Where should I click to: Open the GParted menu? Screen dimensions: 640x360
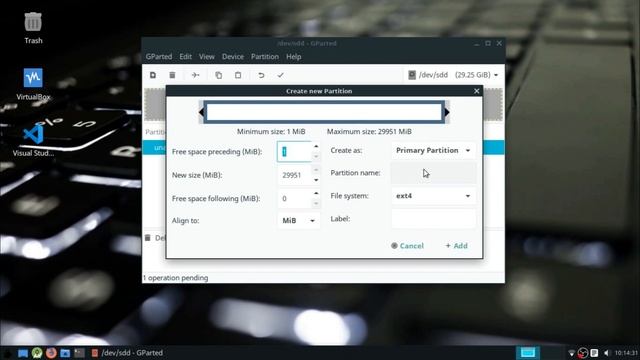[x=159, y=57]
